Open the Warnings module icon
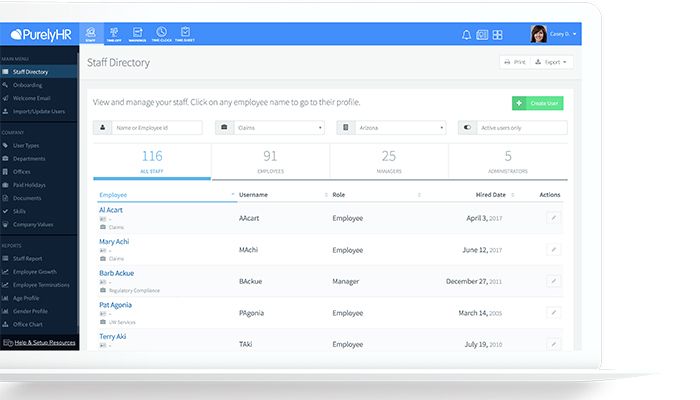 138,34
